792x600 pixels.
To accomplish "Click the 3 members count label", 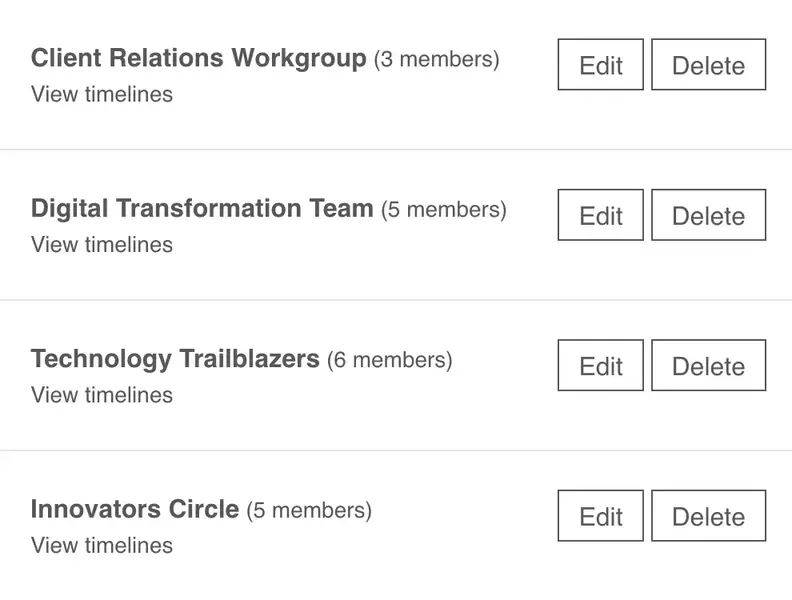I will click(x=436, y=59).
